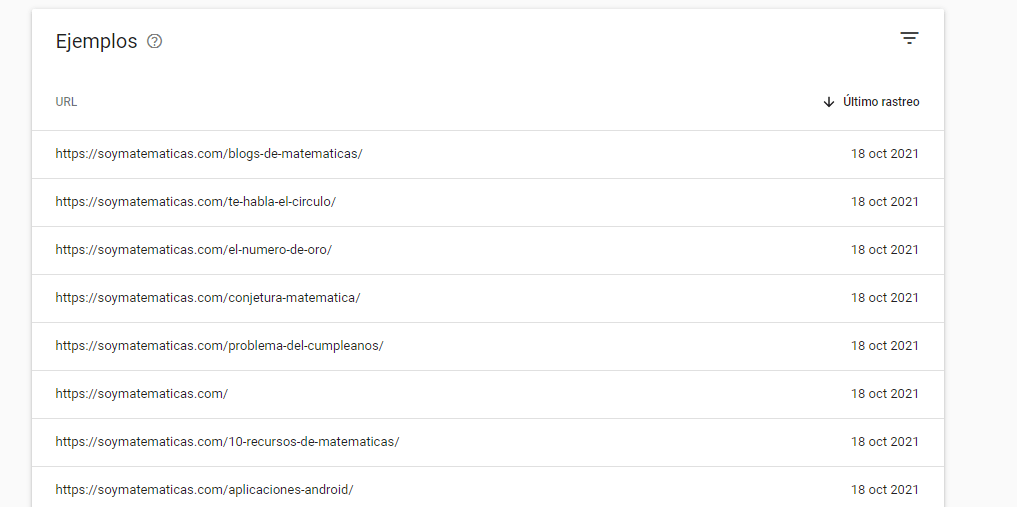This screenshot has height=507, width=1017.
Task: Click the date in the 10-recursos-de-matematicas row
Action: [885, 442]
